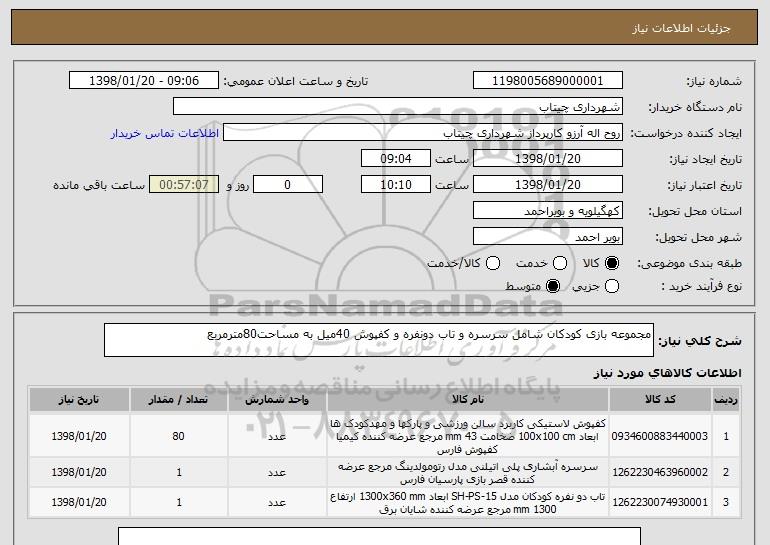
Task: Click buyer organization field شهرداری چیتاب
Action: [x=398, y=107]
